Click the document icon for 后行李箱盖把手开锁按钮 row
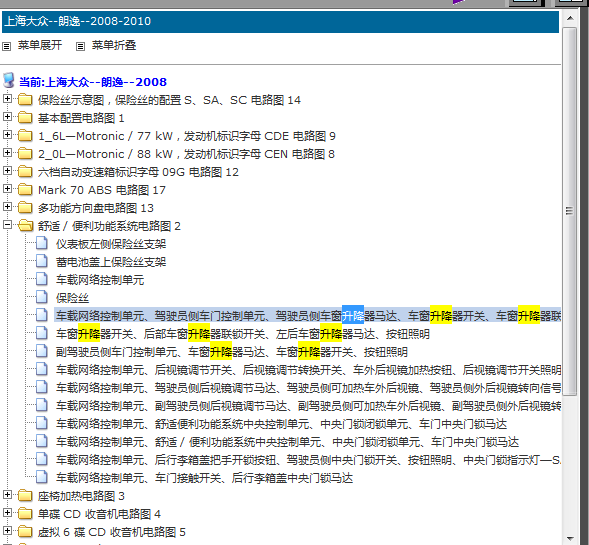 point(42,459)
